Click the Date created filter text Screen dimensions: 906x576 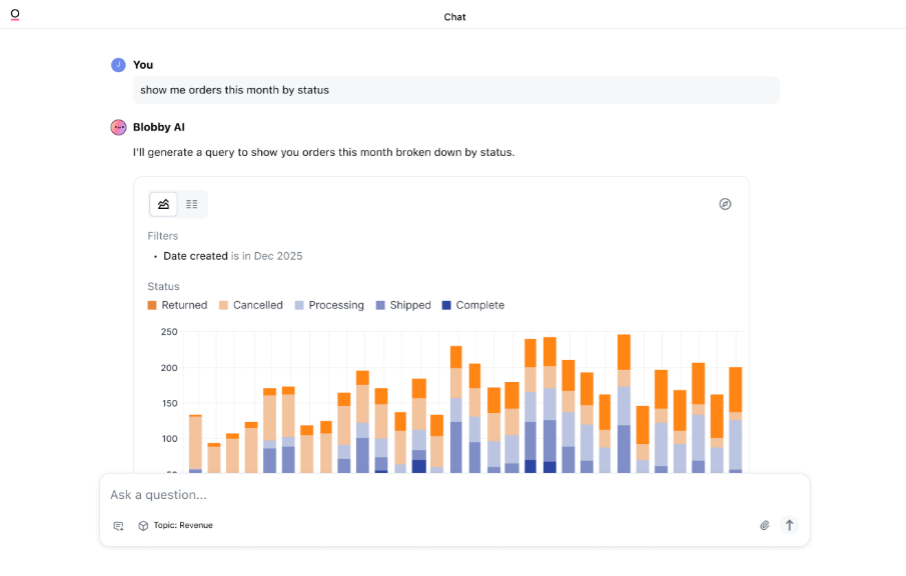(195, 256)
